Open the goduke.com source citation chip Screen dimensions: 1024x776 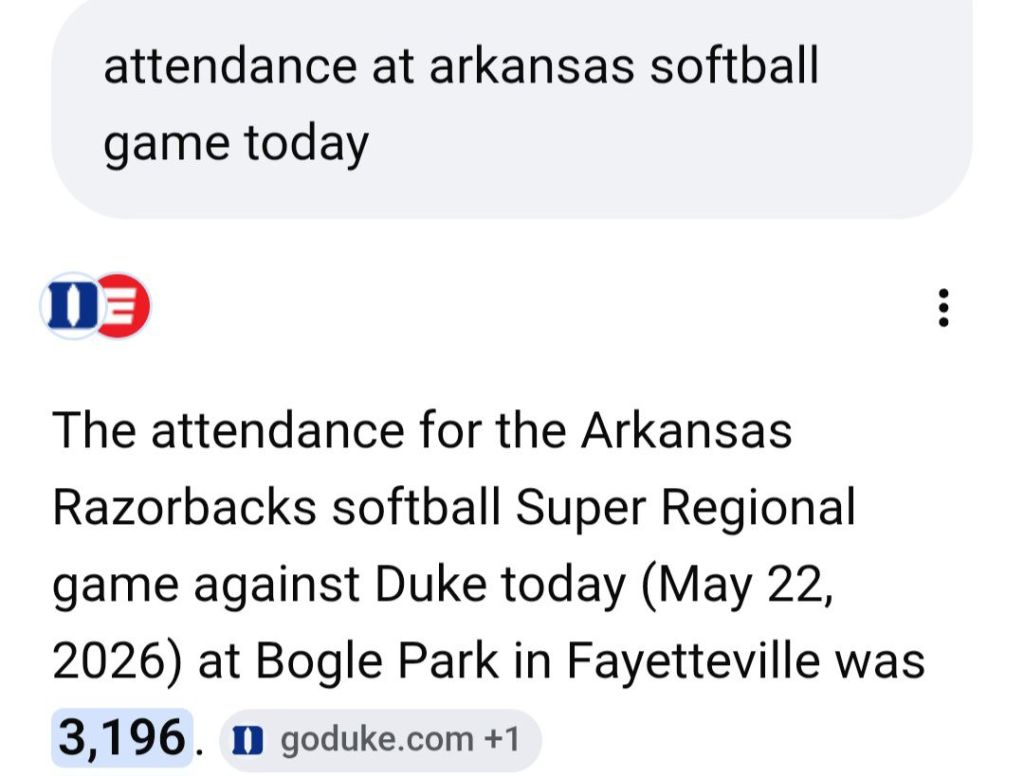click(380, 739)
